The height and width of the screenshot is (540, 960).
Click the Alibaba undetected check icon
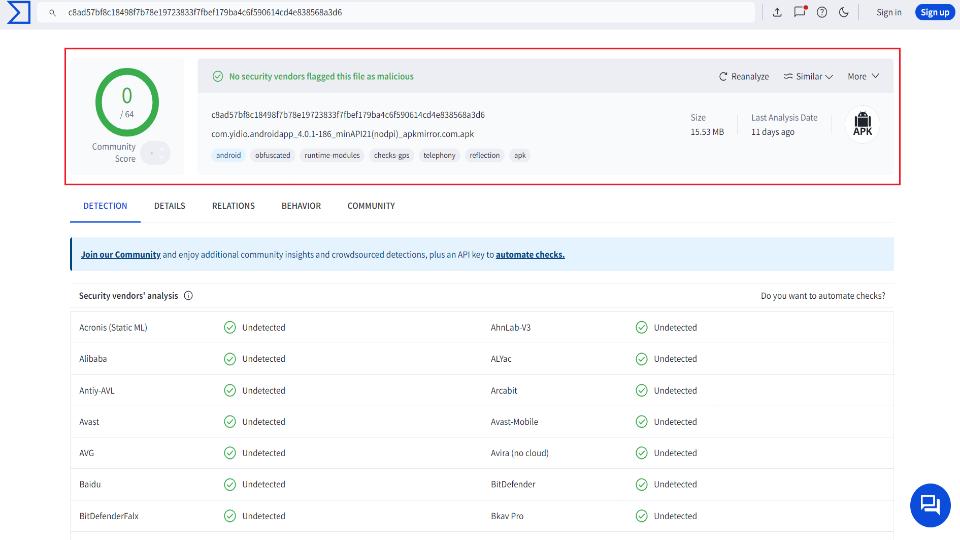230,359
